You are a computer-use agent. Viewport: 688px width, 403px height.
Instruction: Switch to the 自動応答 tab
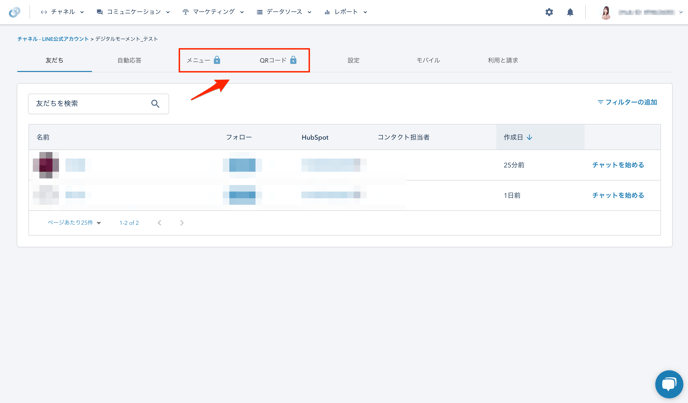129,61
